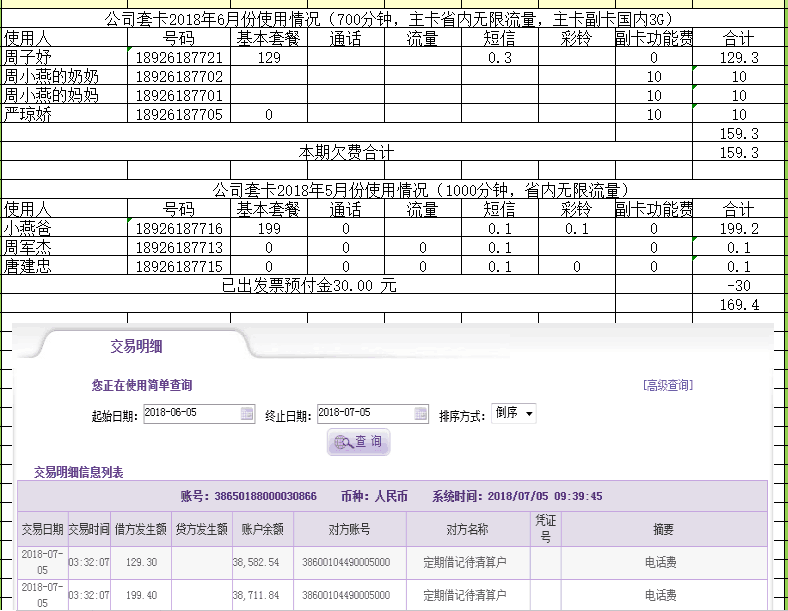
Task: Click the 起始日期 date input field
Action: pos(191,414)
